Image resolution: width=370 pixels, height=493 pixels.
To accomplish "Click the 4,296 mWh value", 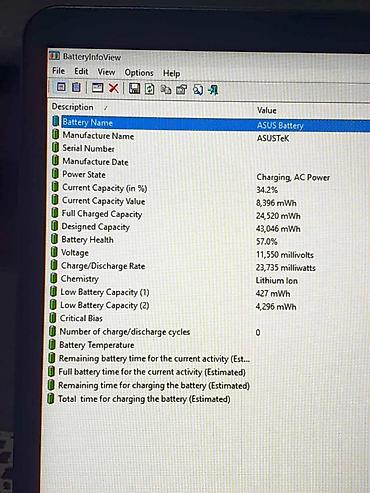I will coord(276,307).
